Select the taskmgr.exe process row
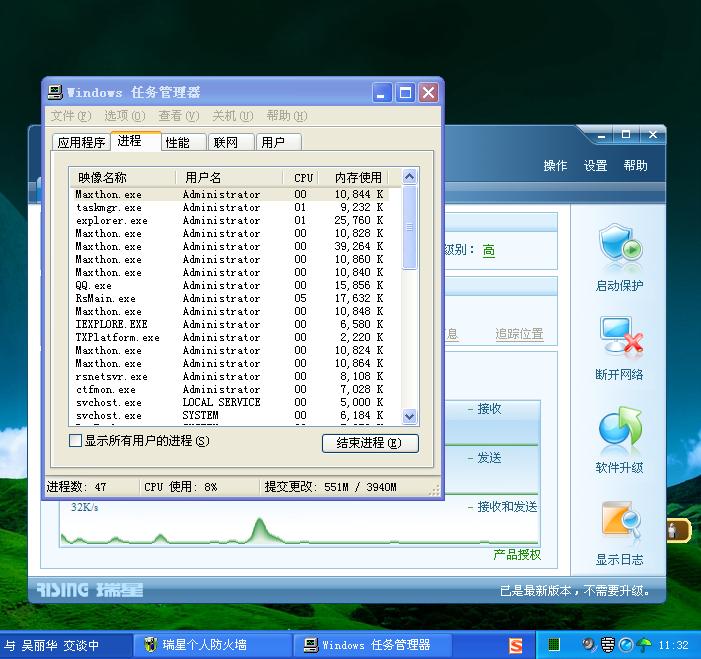This screenshot has height=659, width=701. [229, 207]
